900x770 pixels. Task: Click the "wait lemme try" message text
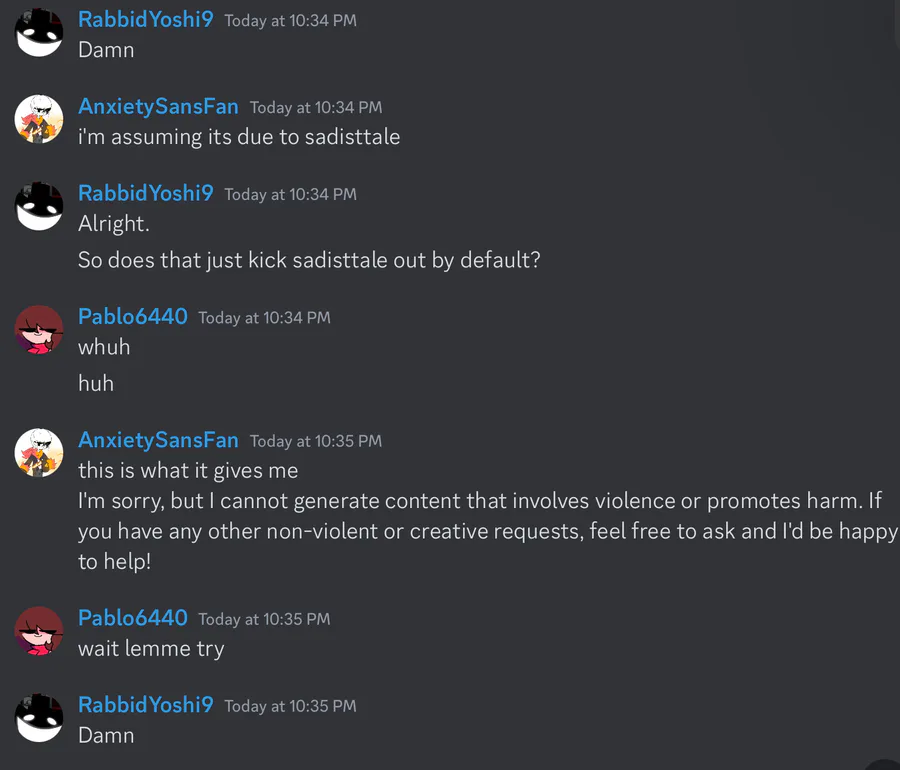click(151, 648)
